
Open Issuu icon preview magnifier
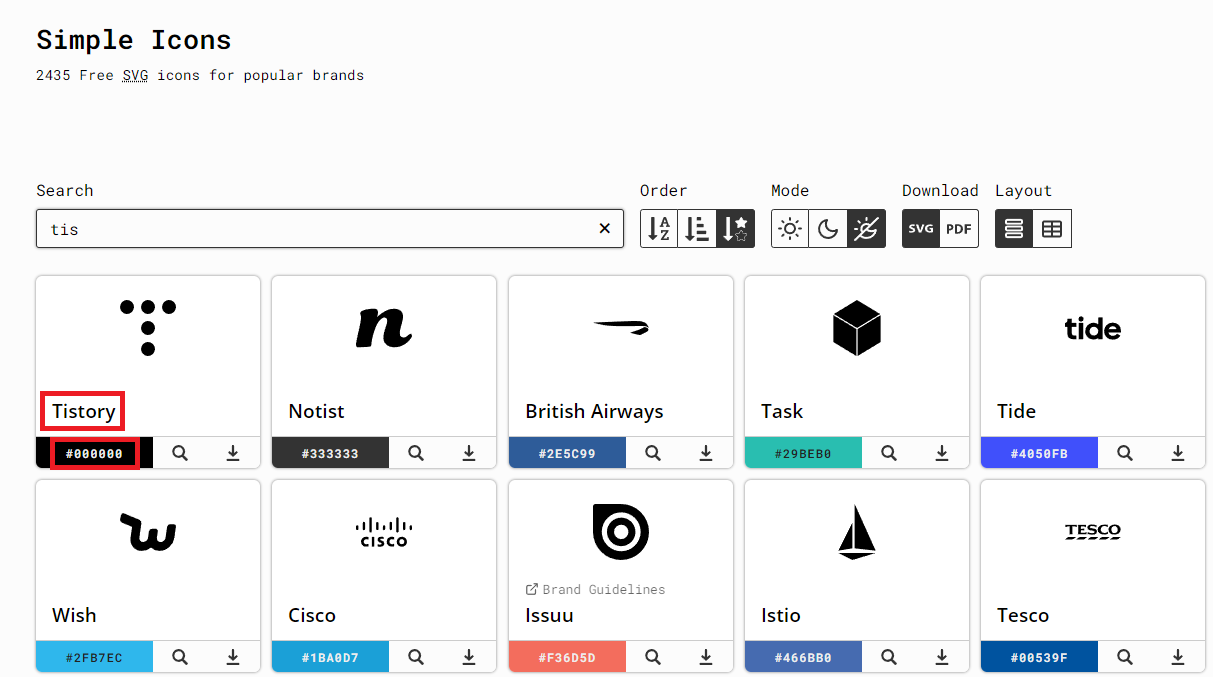point(653,657)
